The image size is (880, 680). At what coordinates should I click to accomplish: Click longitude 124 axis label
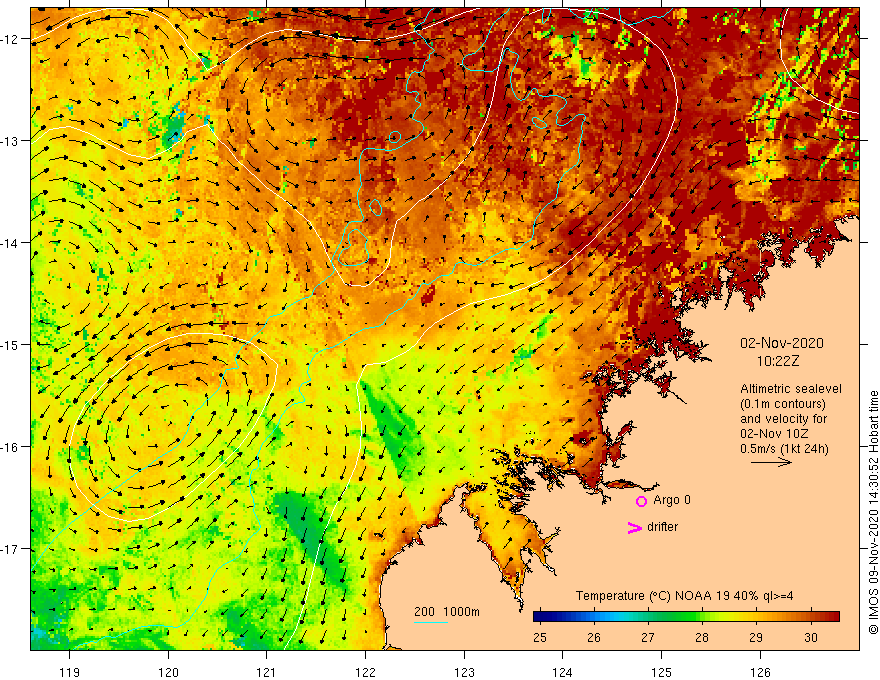pos(562,672)
